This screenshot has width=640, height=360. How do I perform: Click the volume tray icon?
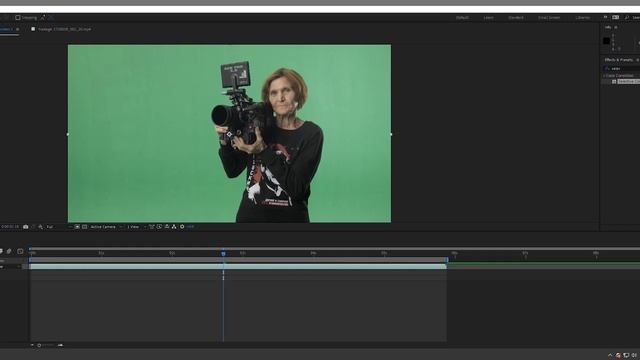click(634, 356)
